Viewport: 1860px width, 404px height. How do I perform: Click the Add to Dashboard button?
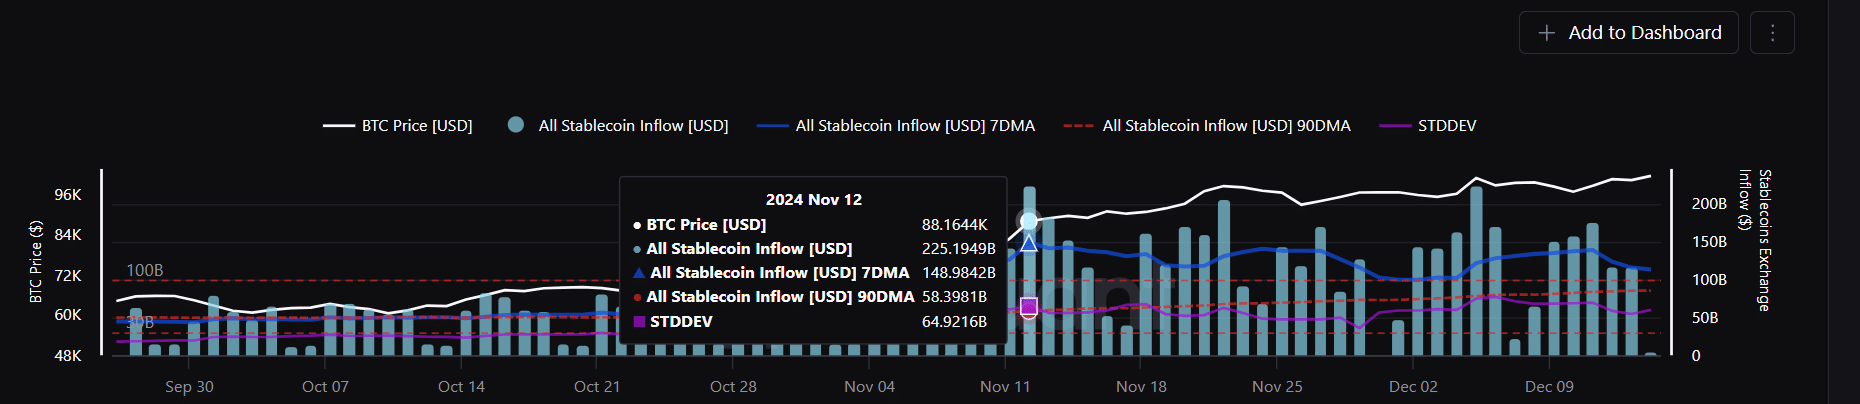(x=1628, y=33)
